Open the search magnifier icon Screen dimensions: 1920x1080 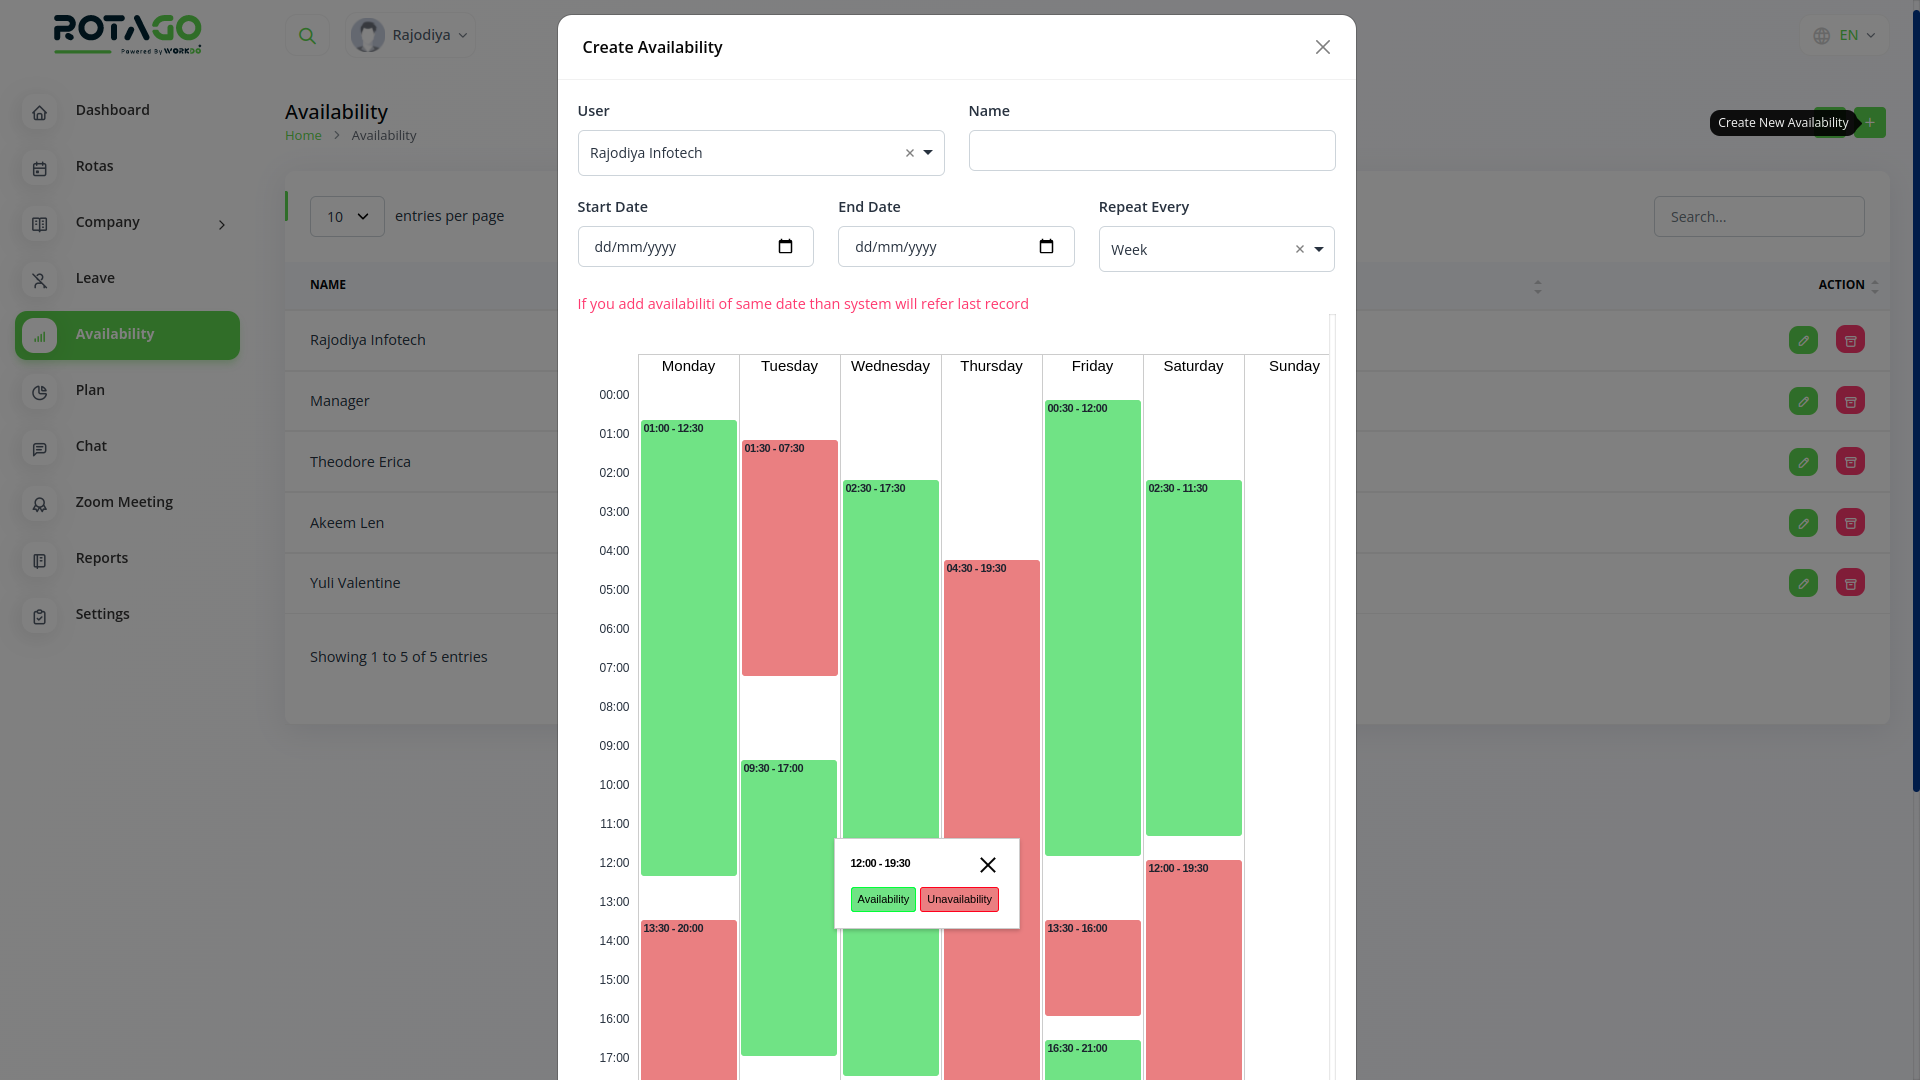307,36
